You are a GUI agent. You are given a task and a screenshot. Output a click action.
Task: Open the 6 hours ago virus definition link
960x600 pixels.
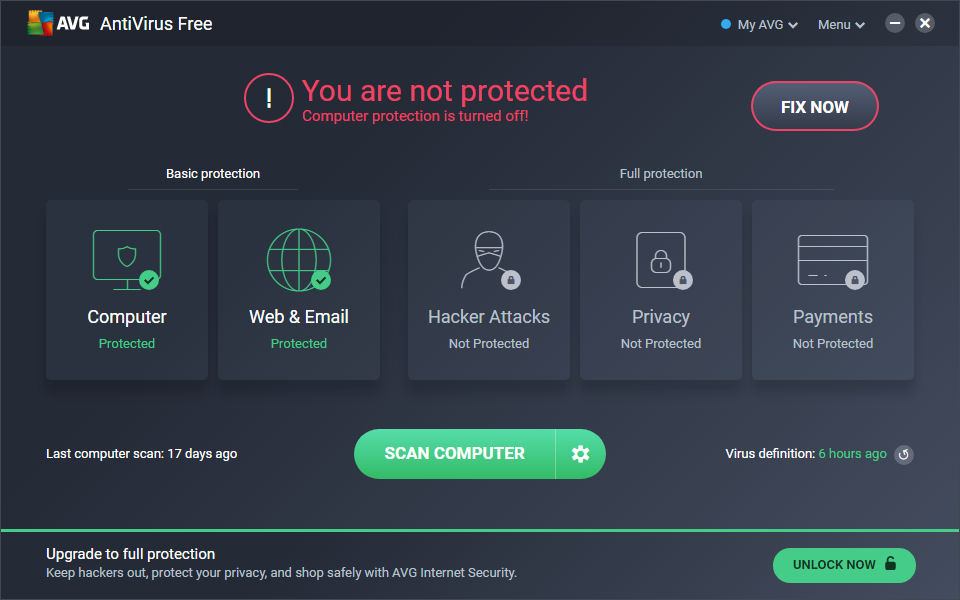tap(852, 454)
